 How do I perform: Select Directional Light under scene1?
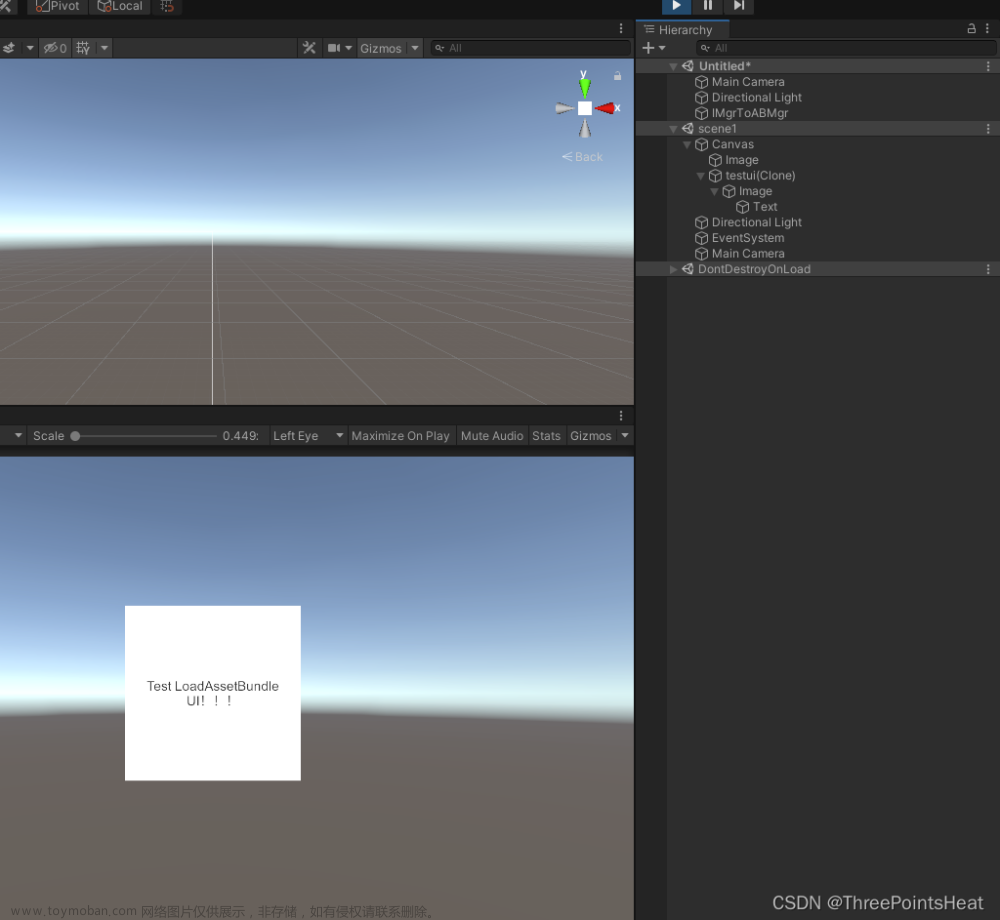coord(756,223)
